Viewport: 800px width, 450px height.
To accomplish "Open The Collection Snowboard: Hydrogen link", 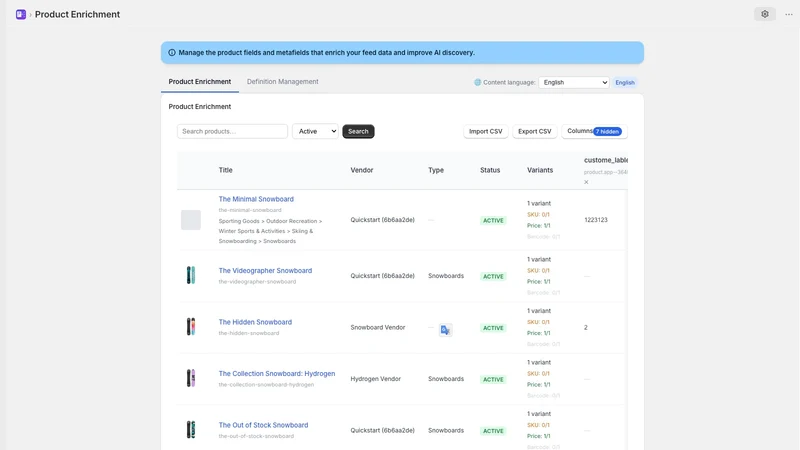I will (277, 373).
